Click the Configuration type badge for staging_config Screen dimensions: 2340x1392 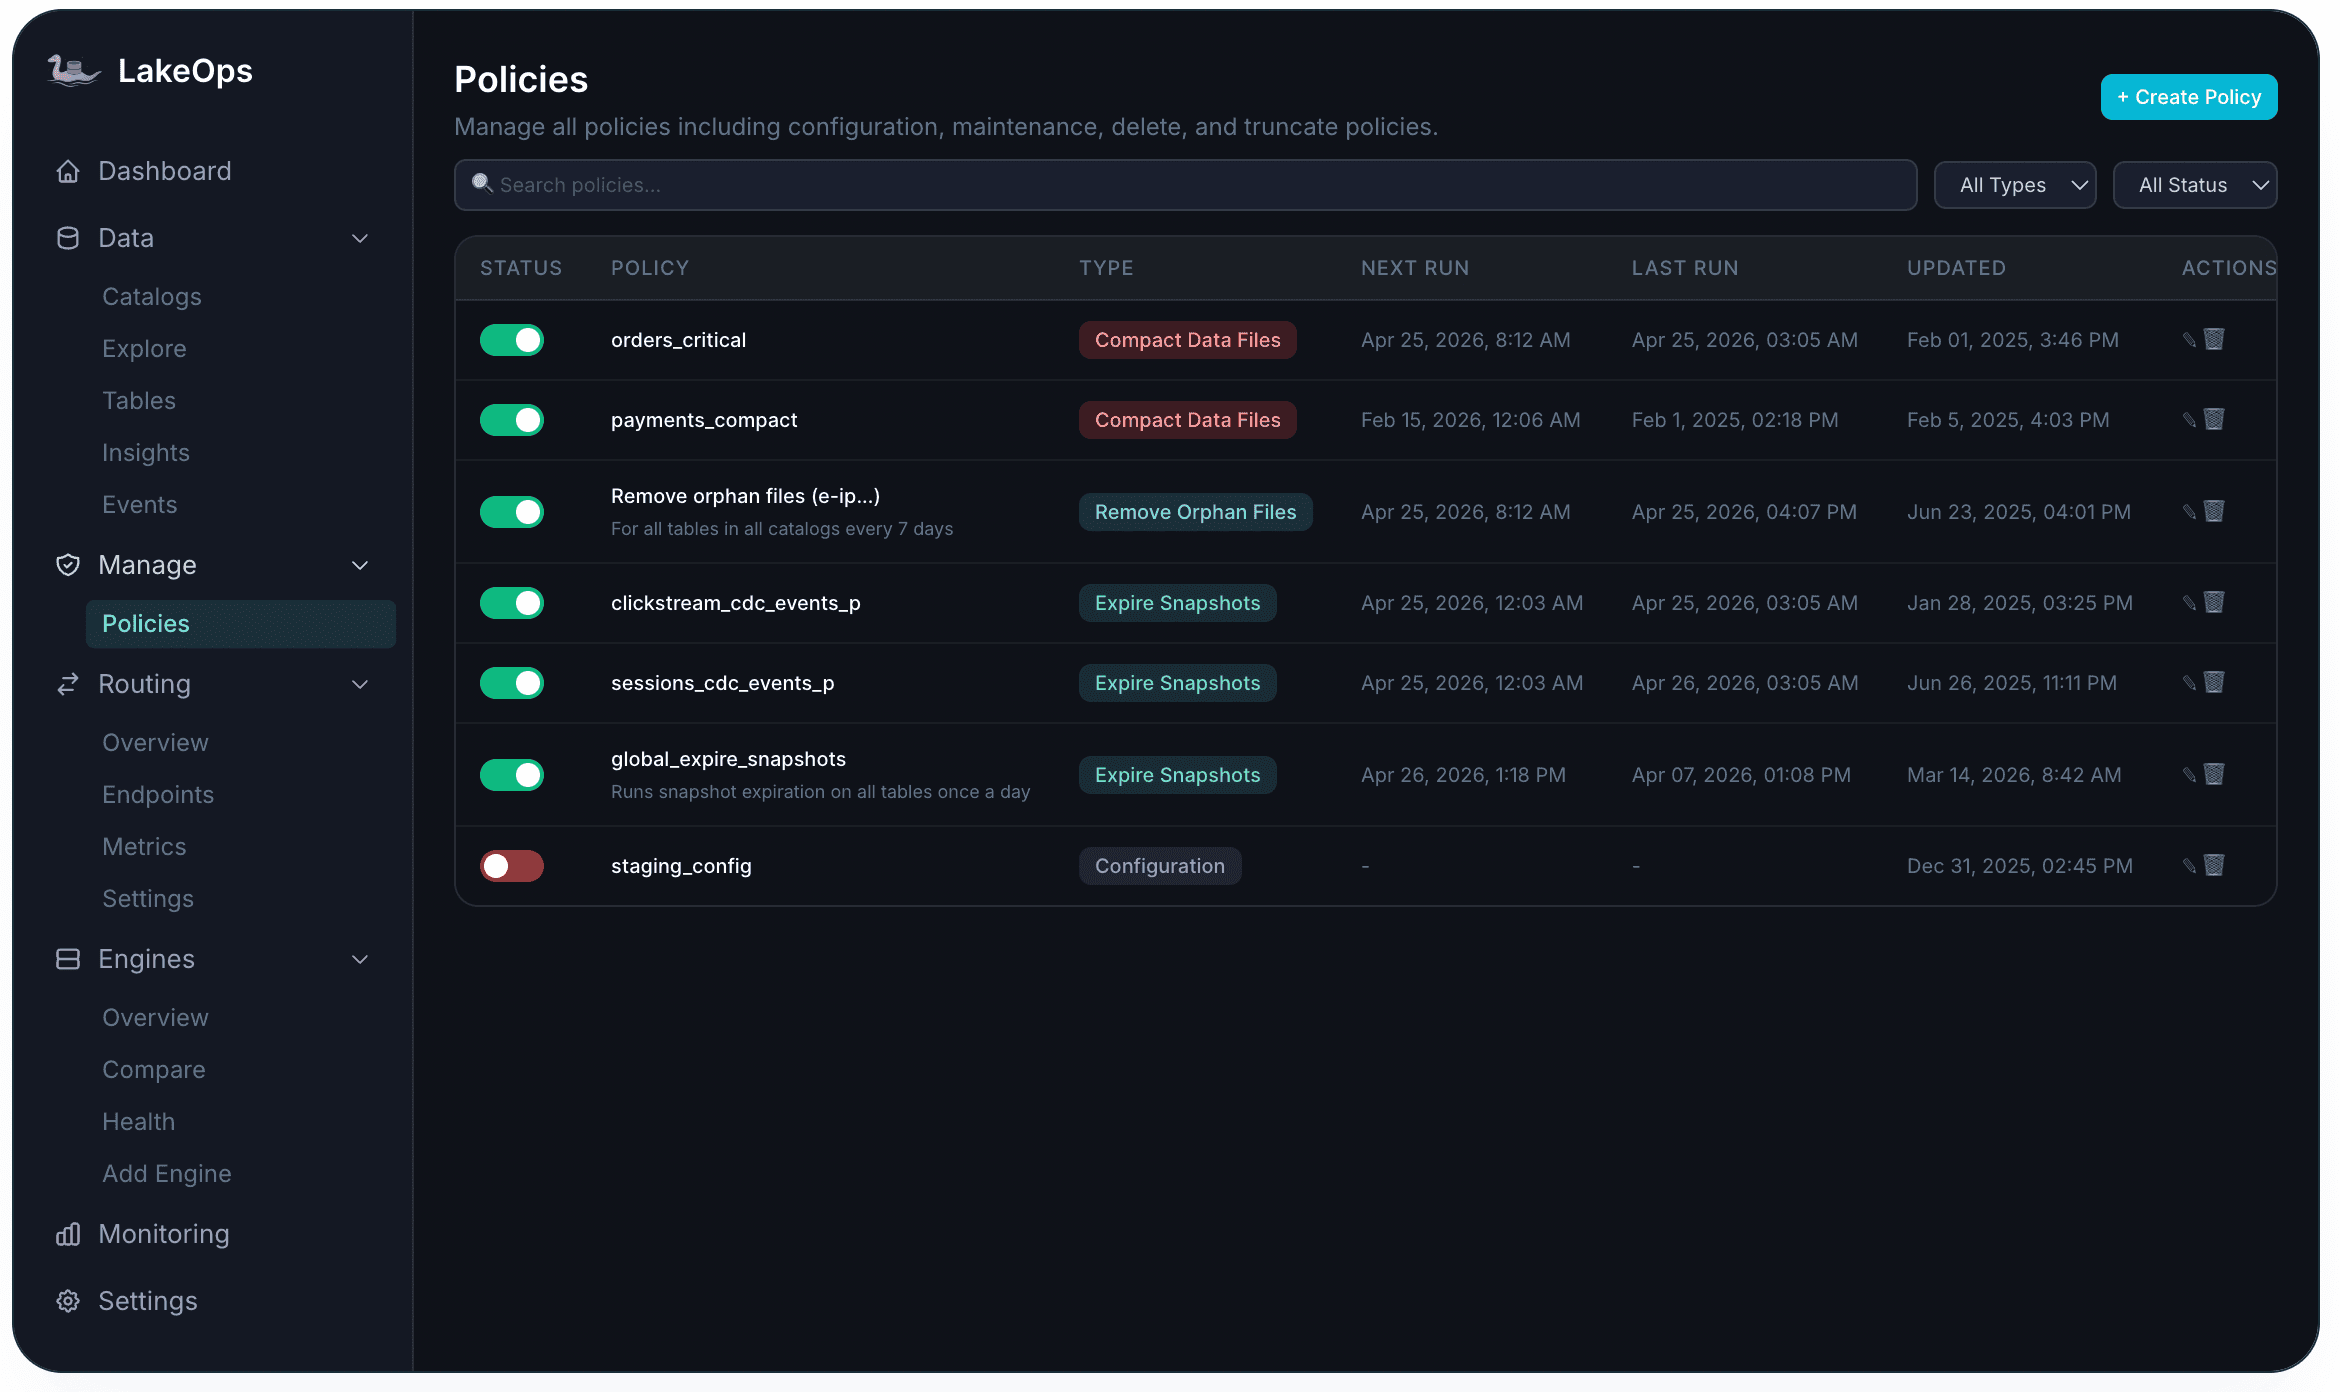[1160, 866]
